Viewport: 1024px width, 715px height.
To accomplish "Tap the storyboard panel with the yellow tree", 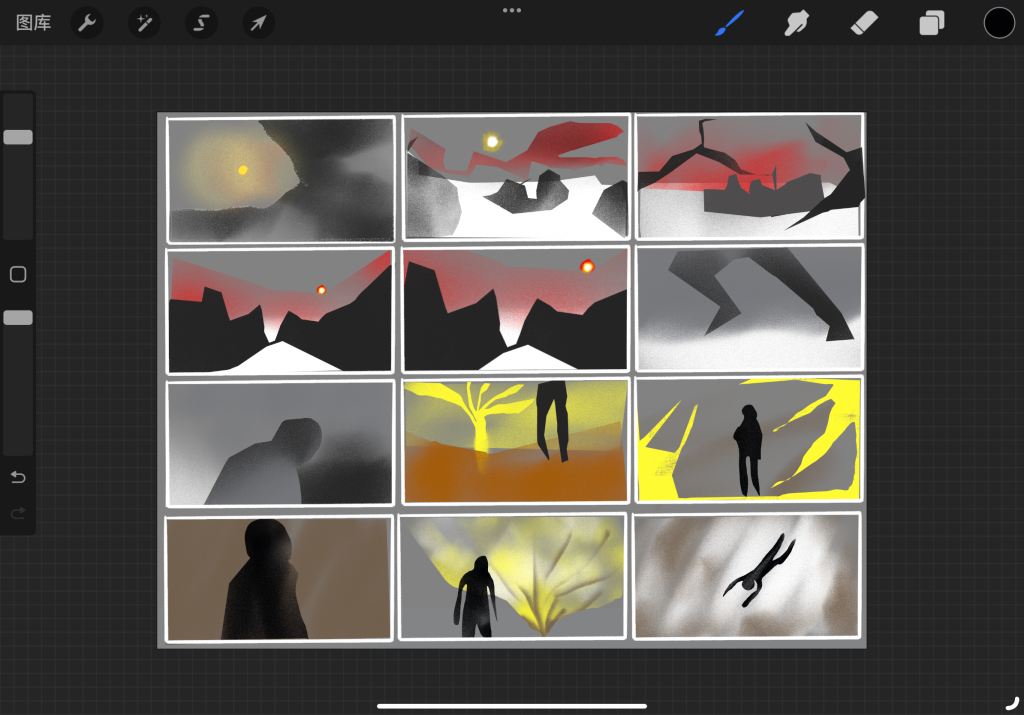I will tap(515, 441).
